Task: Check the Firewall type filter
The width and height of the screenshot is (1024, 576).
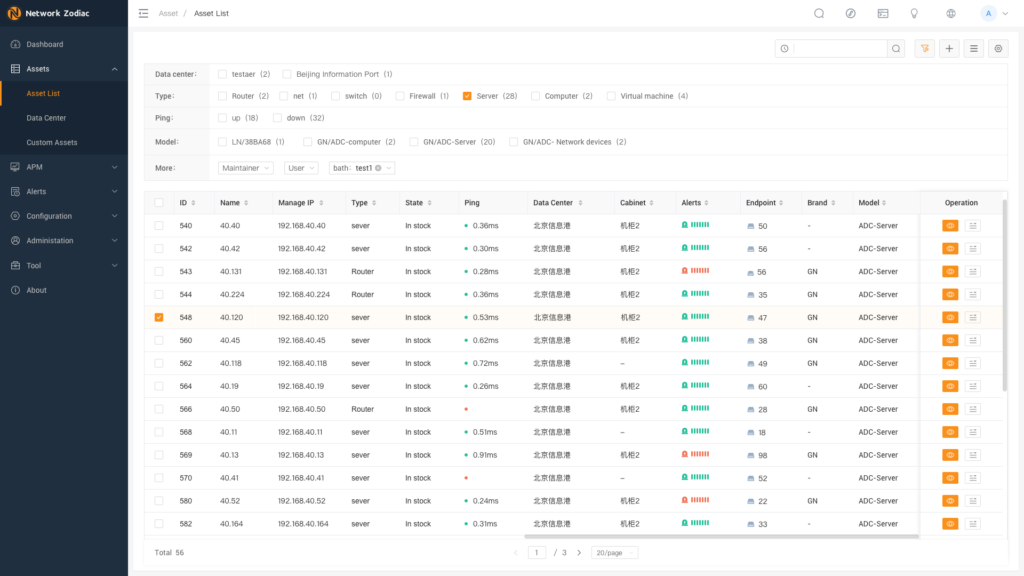Action: [400, 96]
